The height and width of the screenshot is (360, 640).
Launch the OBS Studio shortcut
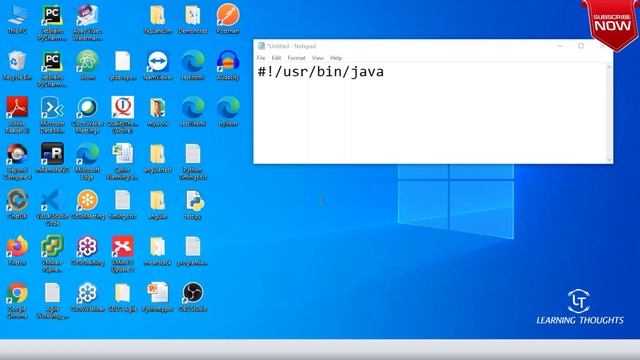pos(193,298)
